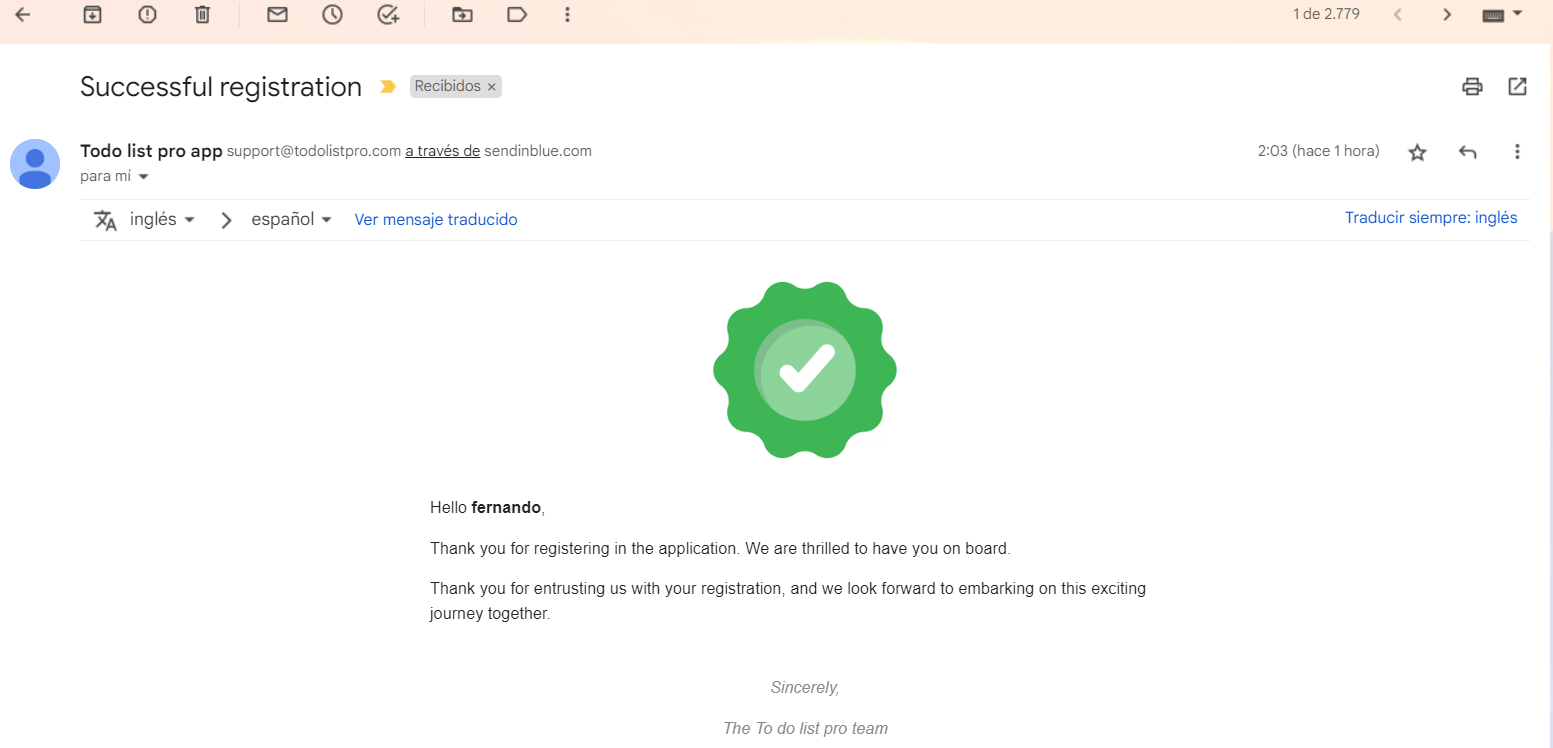Go back to the inbox
Image resolution: width=1553 pixels, height=748 pixels.
[22, 15]
